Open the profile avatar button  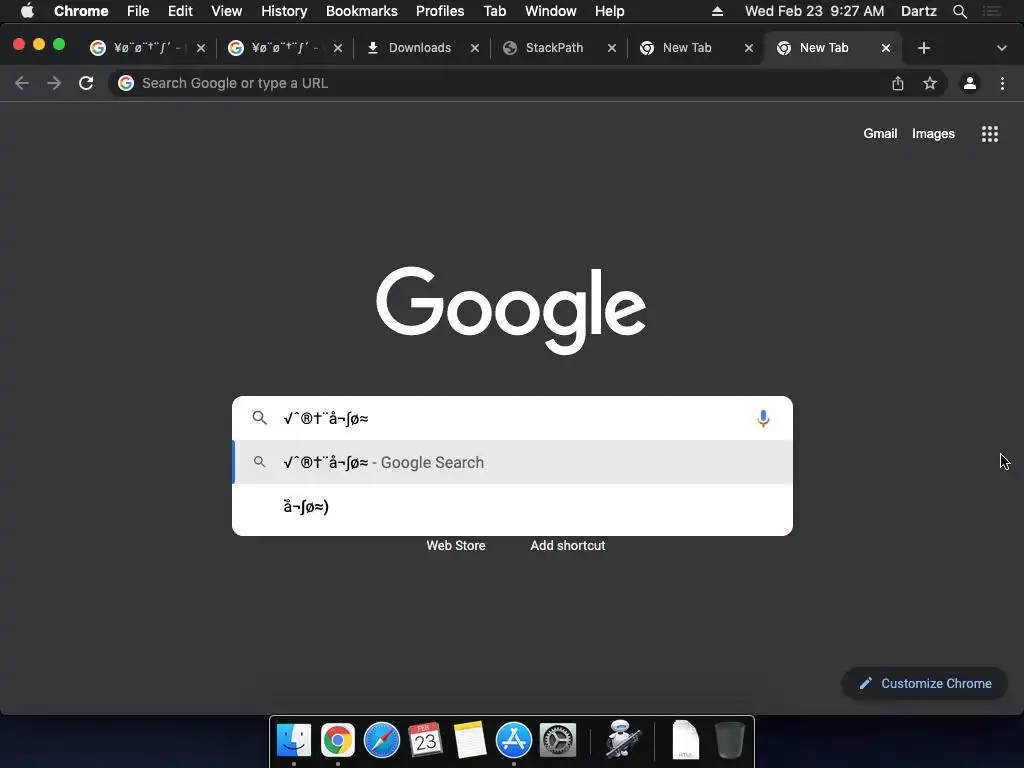970,83
